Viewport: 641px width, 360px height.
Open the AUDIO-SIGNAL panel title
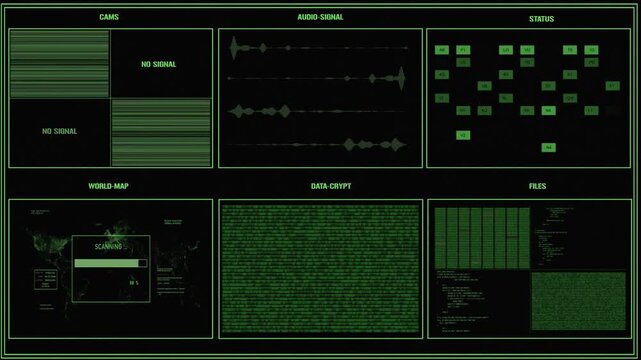click(x=320, y=17)
